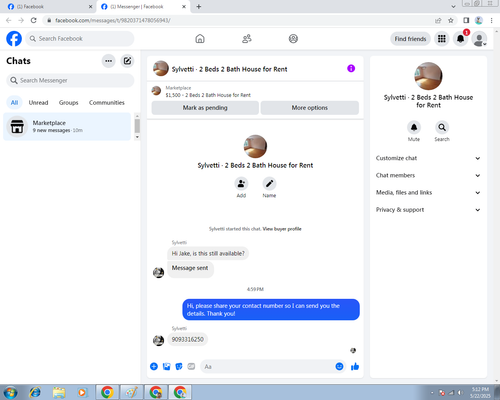The image size is (500, 400).
Task: Select the Communities chats filter
Action: click(x=107, y=103)
